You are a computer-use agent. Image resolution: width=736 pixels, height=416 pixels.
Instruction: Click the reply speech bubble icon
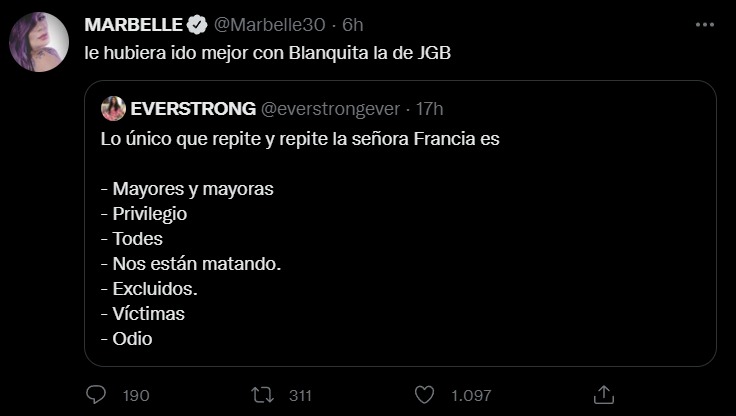tap(96, 395)
